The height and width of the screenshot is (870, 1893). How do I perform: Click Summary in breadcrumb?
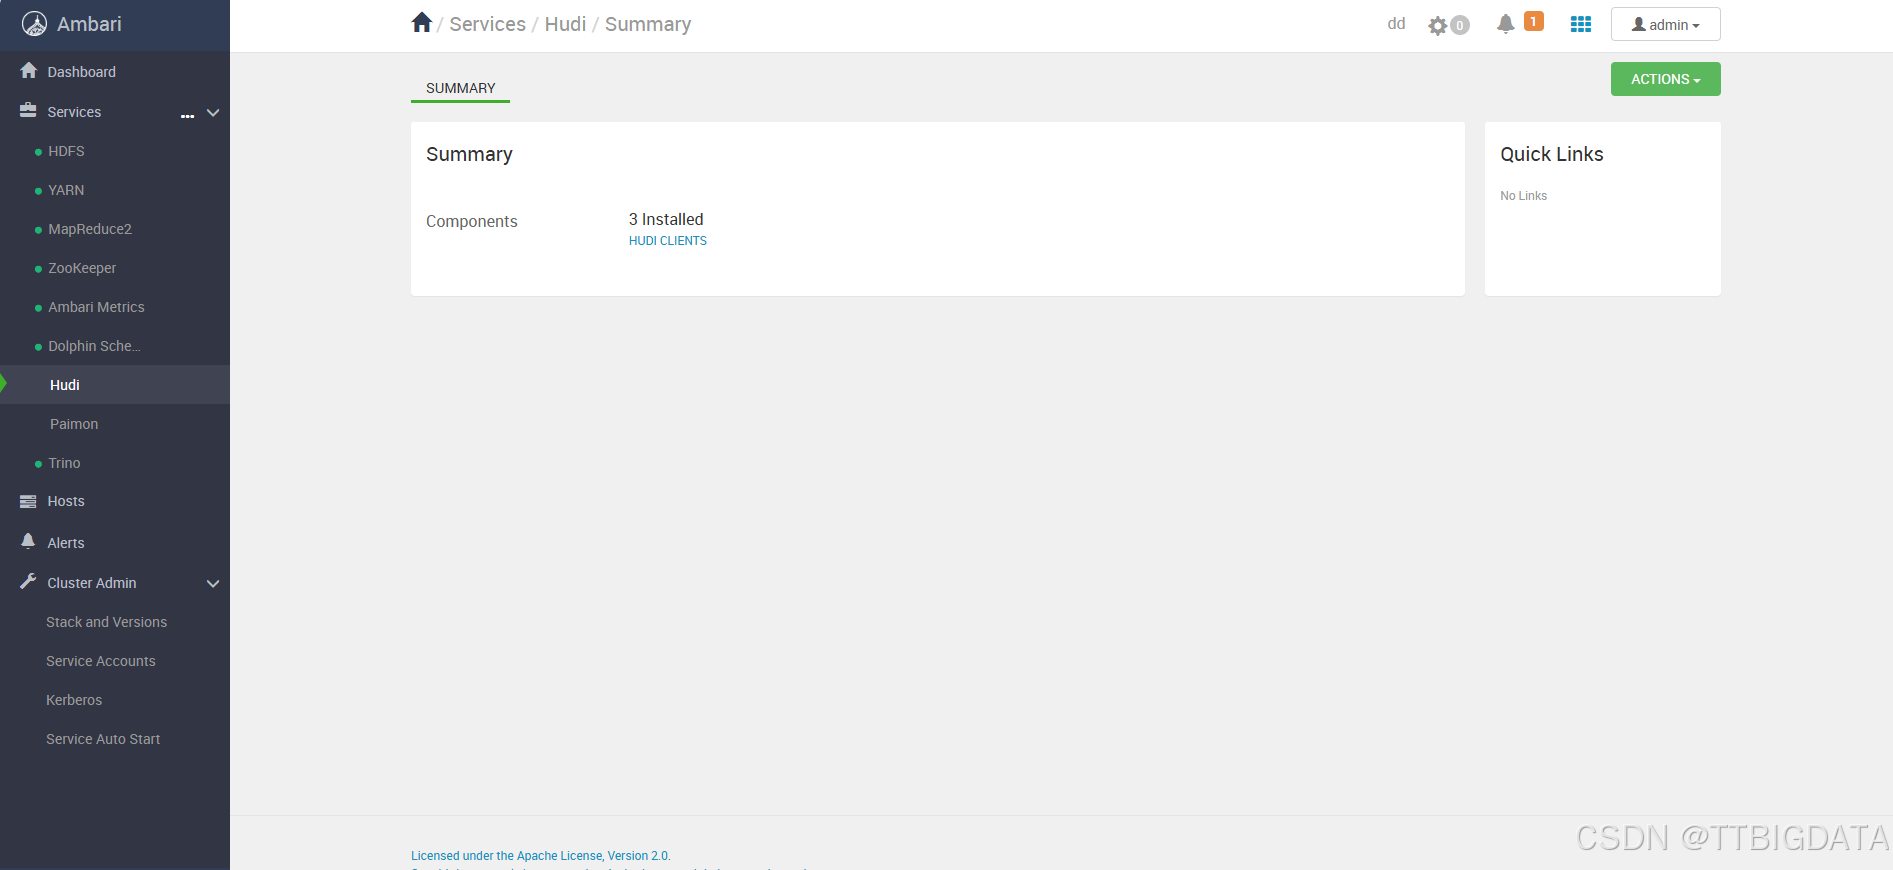[x=648, y=24]
